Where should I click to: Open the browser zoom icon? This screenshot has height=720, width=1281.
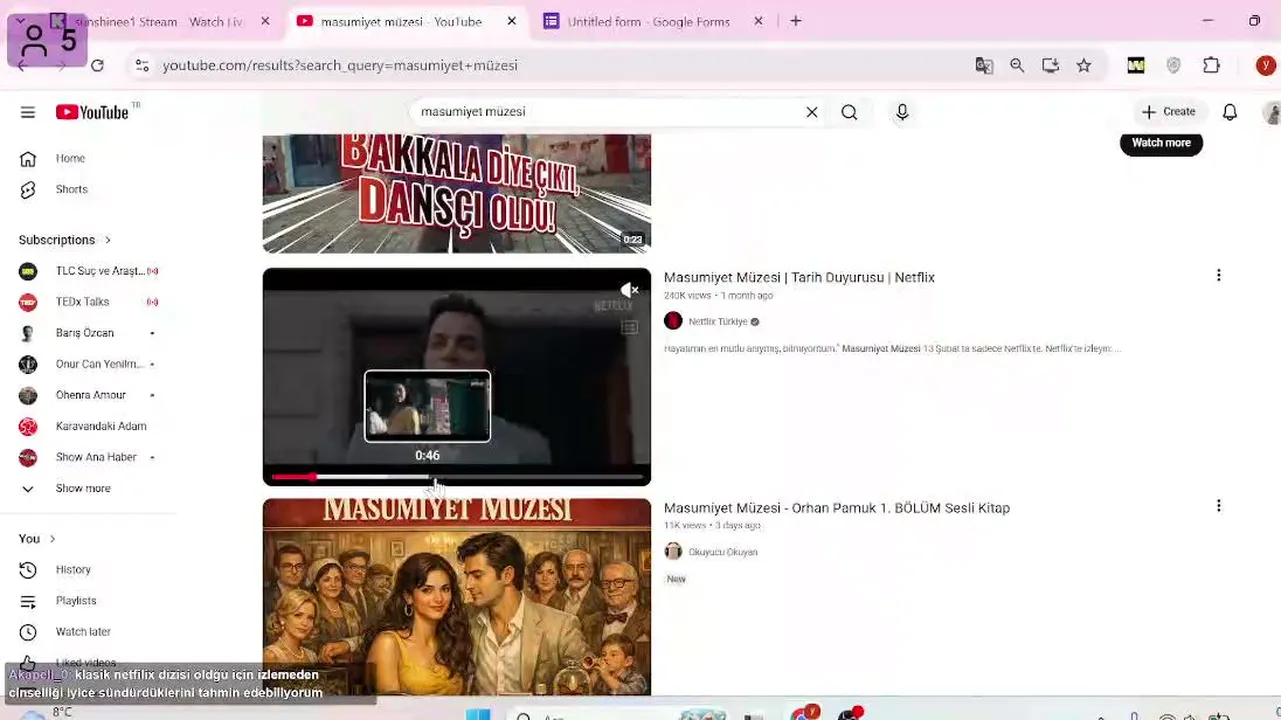[x=1017, y=65]
